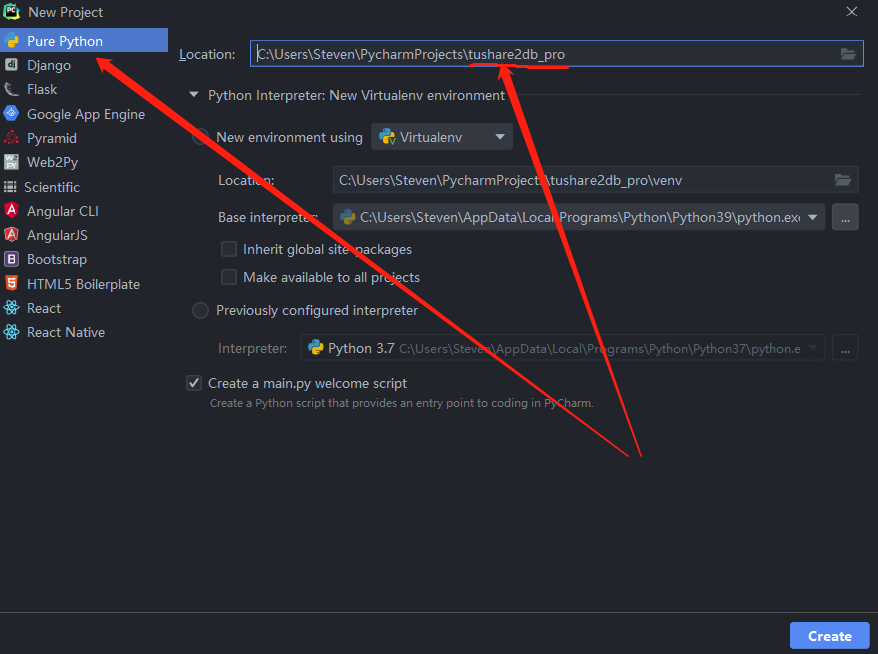Image resolution: width=878 pixels, height=654 pixels.
Task: Expand the Base interpreter Python39 dropdown
Action: [x=812, y=217]
